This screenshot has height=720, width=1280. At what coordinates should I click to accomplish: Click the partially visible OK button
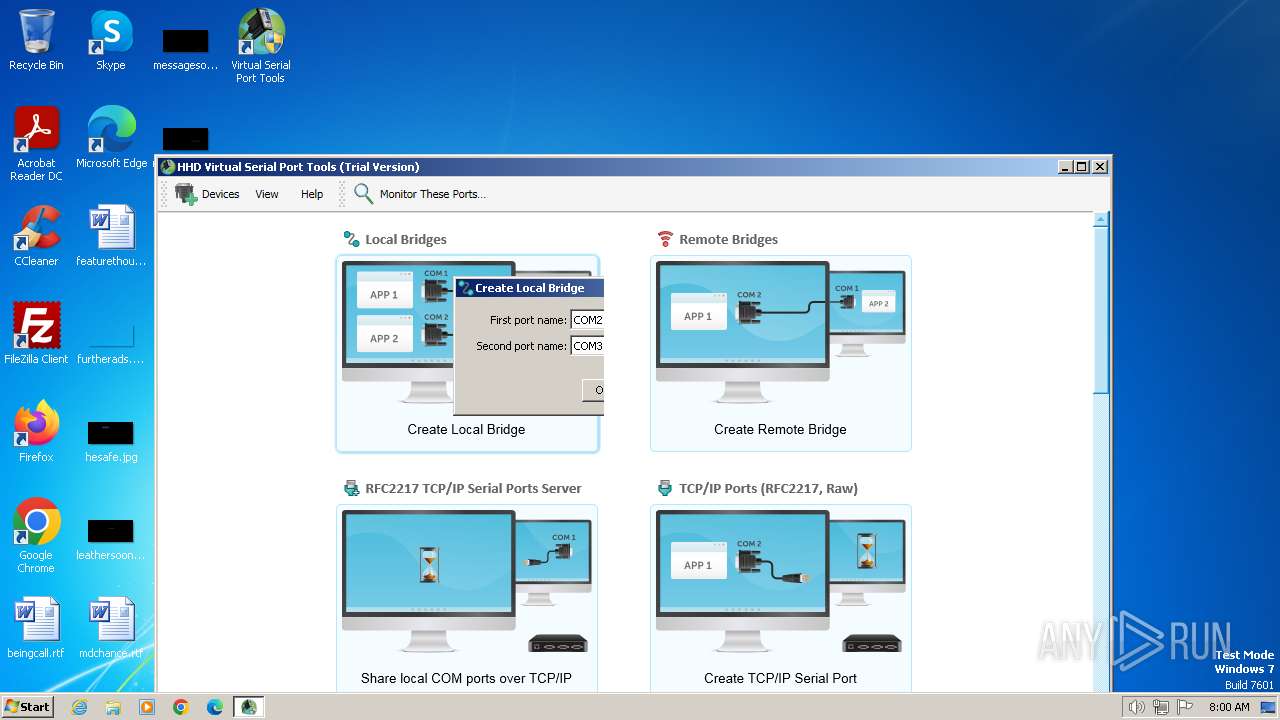[593, 390]
